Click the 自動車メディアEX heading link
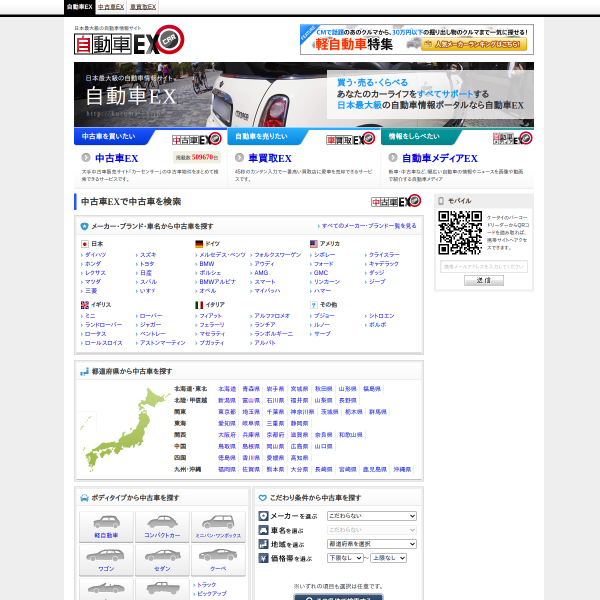 (x=439, y=158)
